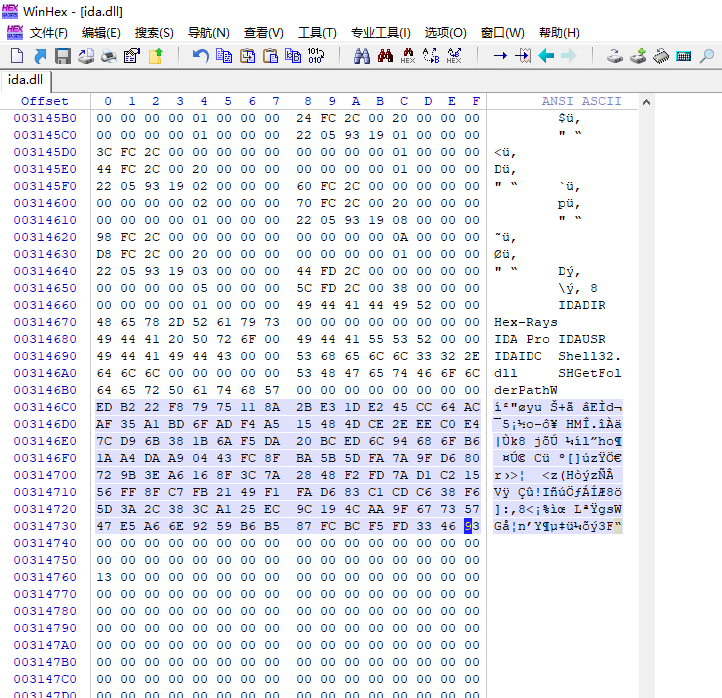722x698 pixels.
Task: Navigate back with the teal left arrow
Action: pyautogui.click(x=546, y=56)
